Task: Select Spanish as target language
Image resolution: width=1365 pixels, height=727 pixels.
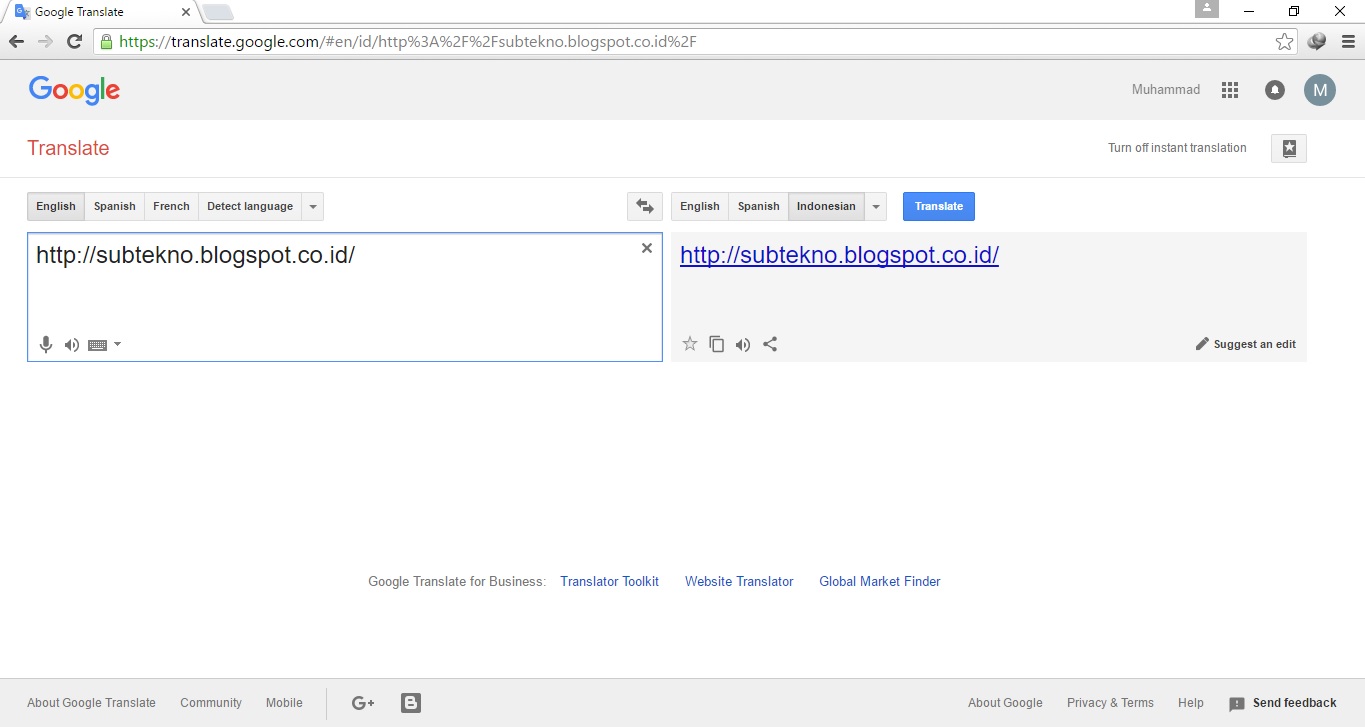Action: pyautogui.click(x=759, y=206)
